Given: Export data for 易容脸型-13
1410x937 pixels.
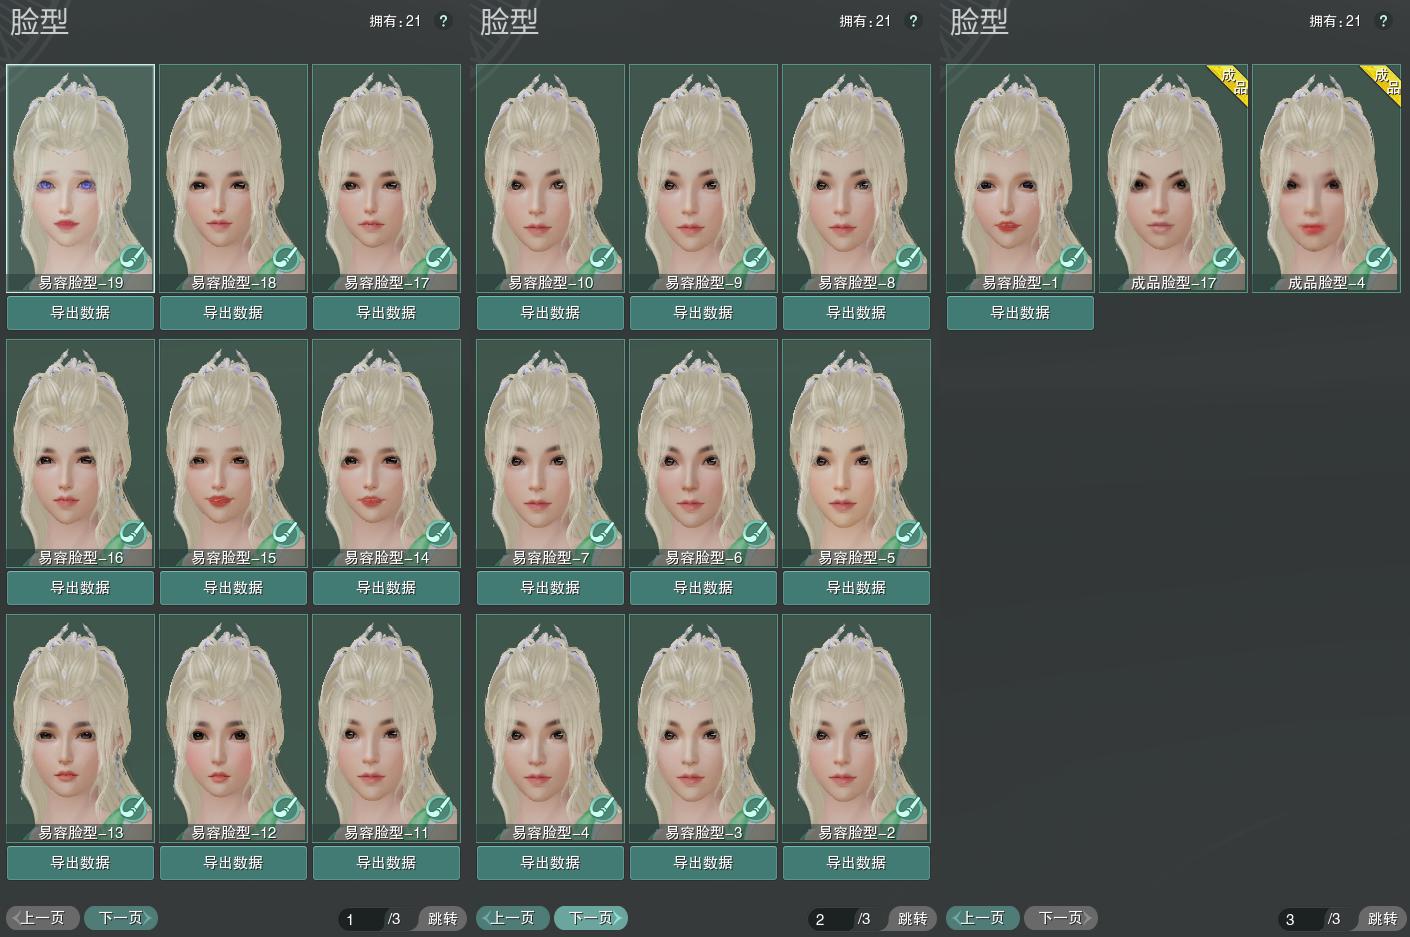Looking at the screenshot, I should pyautogui.click(x=81, y=863).
